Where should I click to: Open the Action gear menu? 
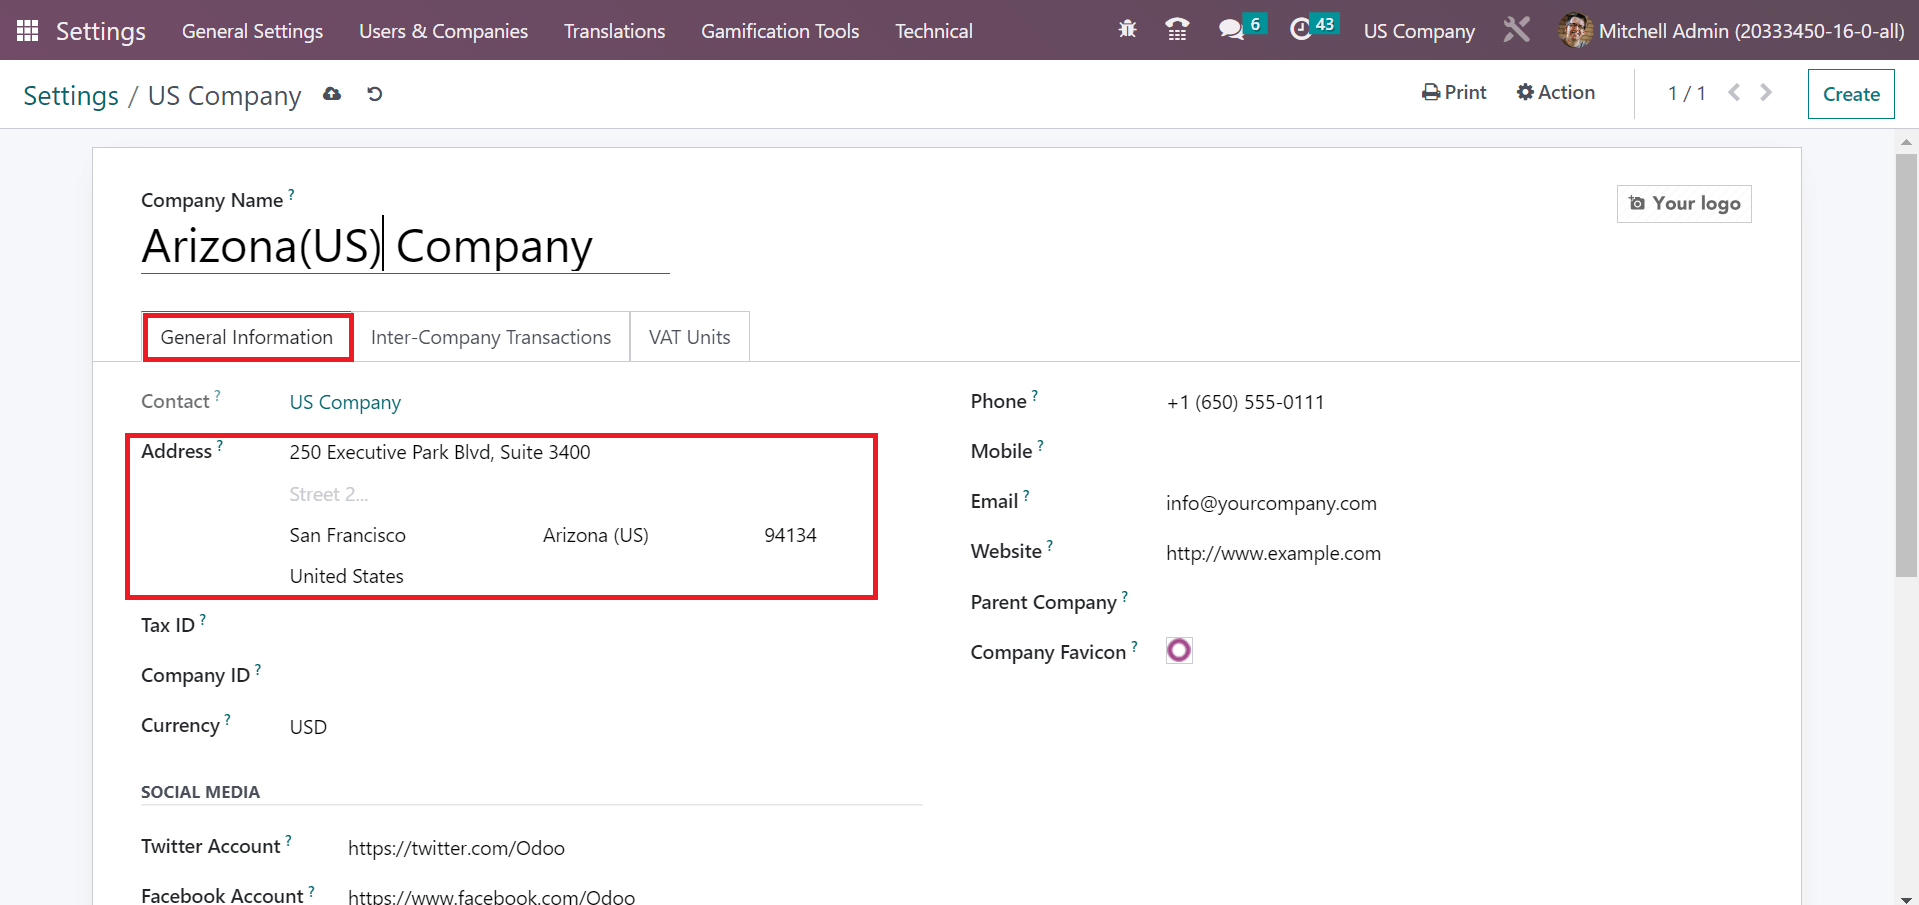pos(1554,92)
